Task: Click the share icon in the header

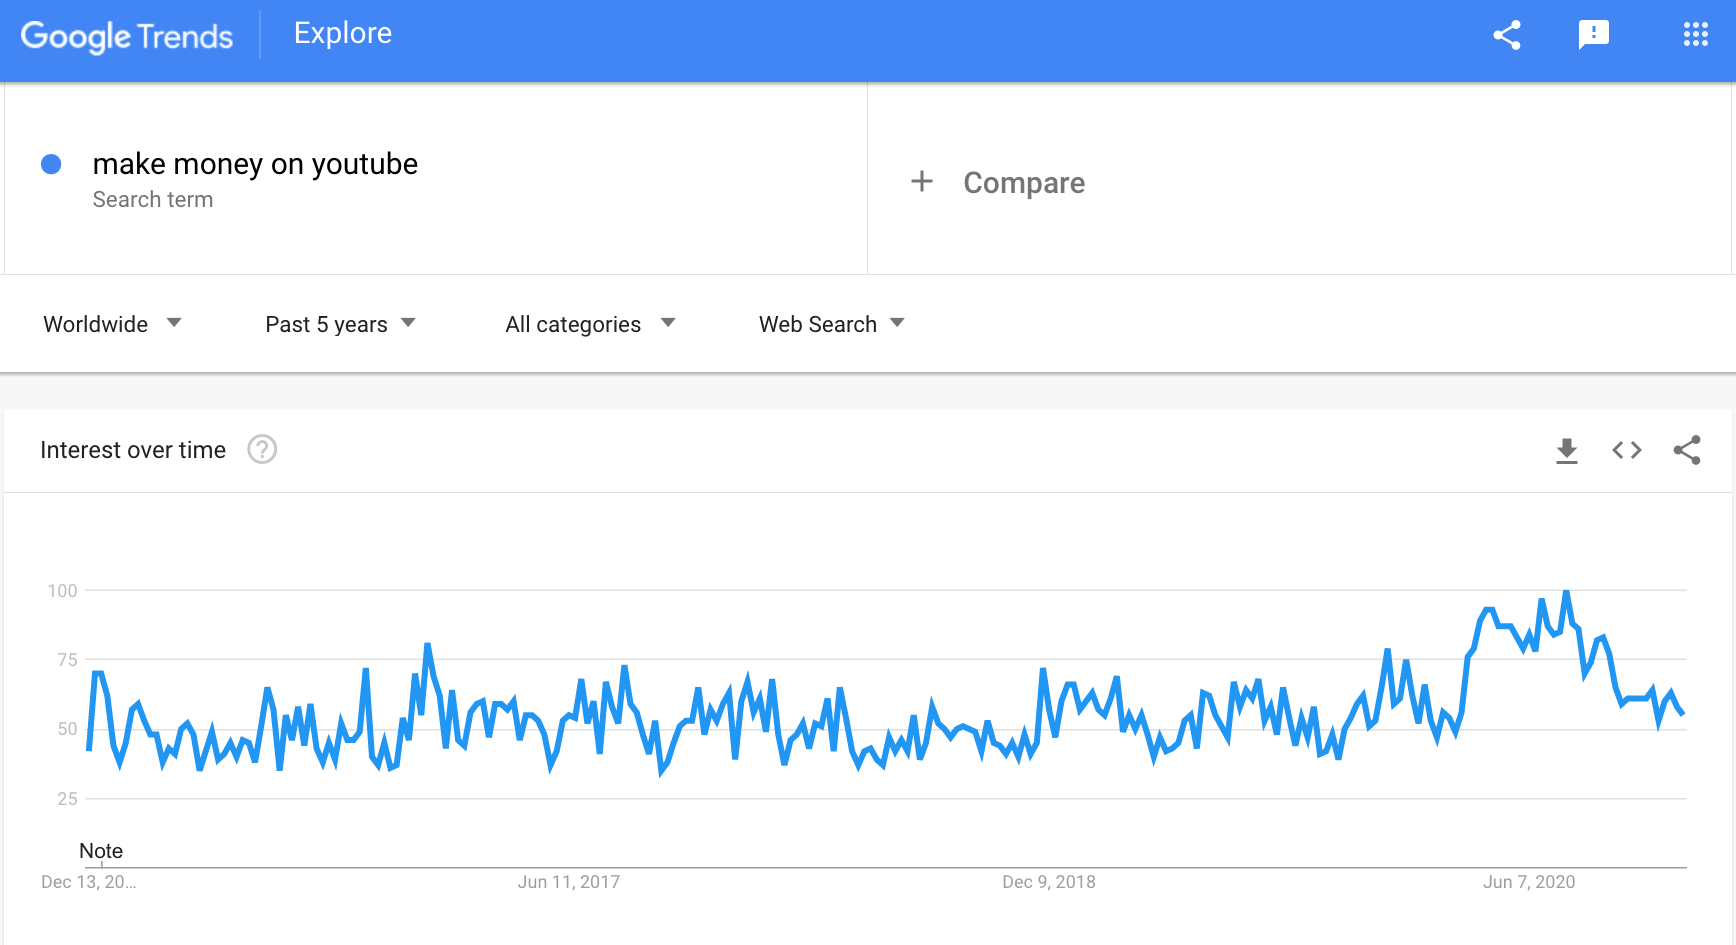Action: tap(1507, 35)
